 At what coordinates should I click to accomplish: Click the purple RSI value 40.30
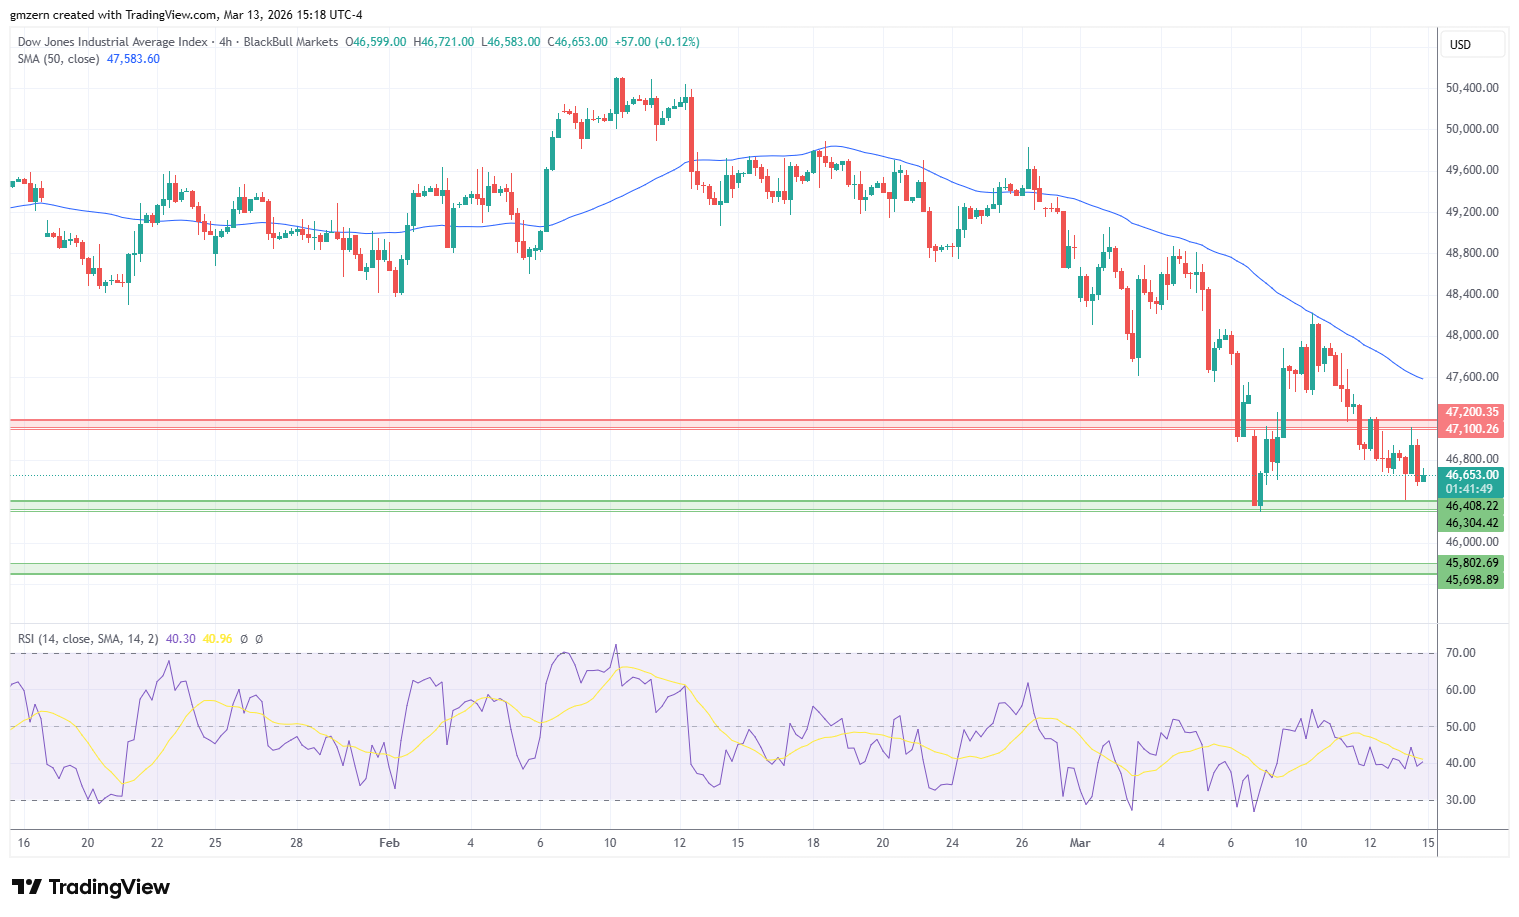coord(180,639)
